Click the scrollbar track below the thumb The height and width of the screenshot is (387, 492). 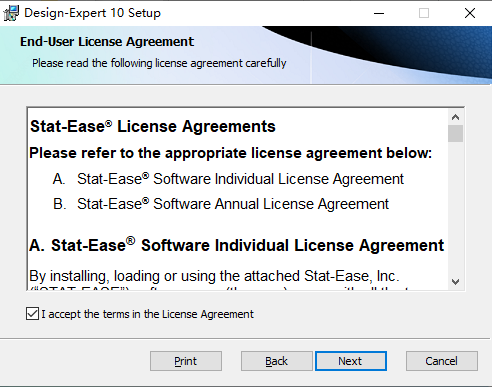pyautogui.click(x=455, y=208)
